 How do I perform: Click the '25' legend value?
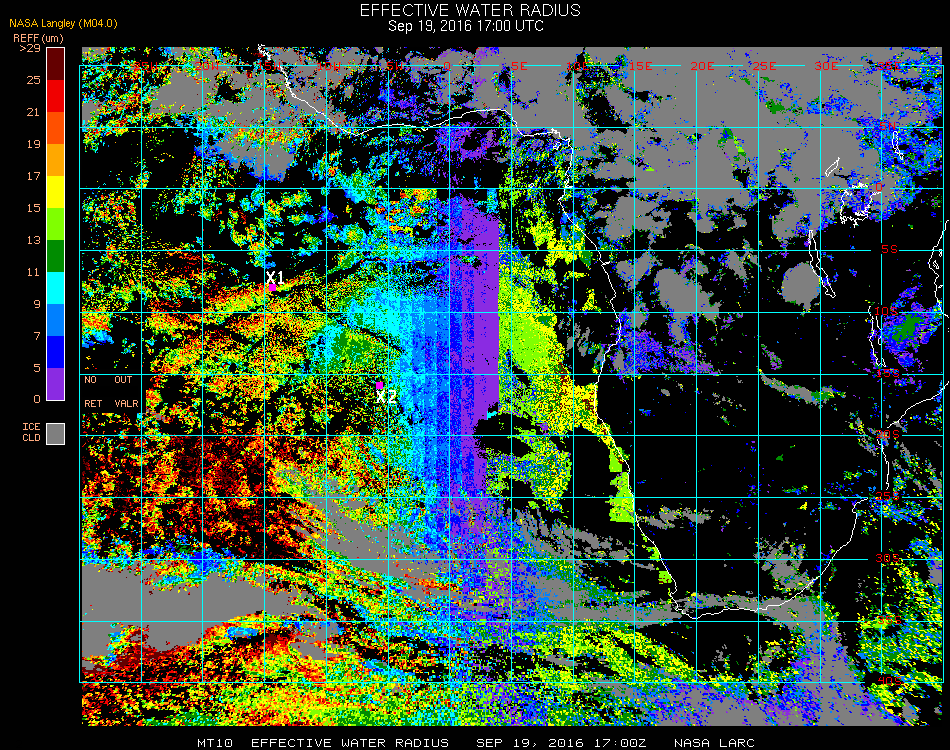(x=33, y=80)
